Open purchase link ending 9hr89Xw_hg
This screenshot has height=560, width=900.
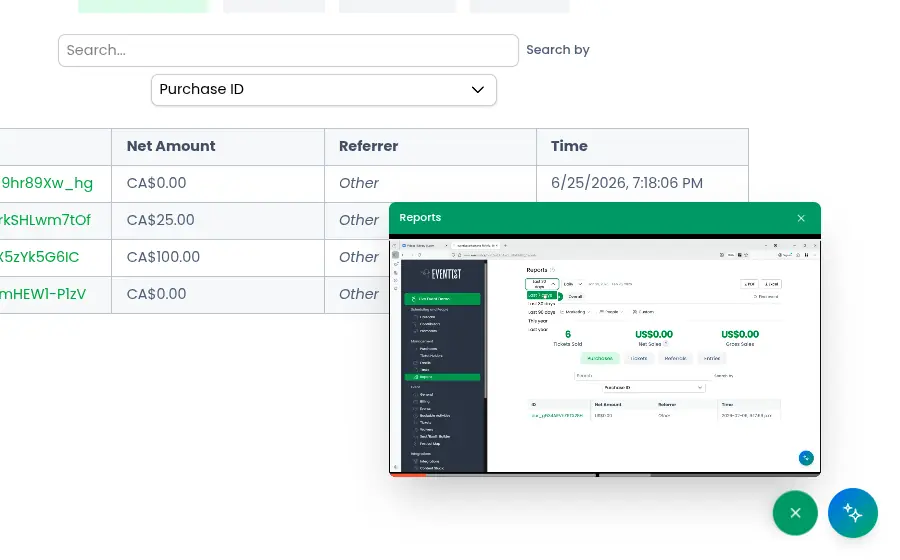46,183
